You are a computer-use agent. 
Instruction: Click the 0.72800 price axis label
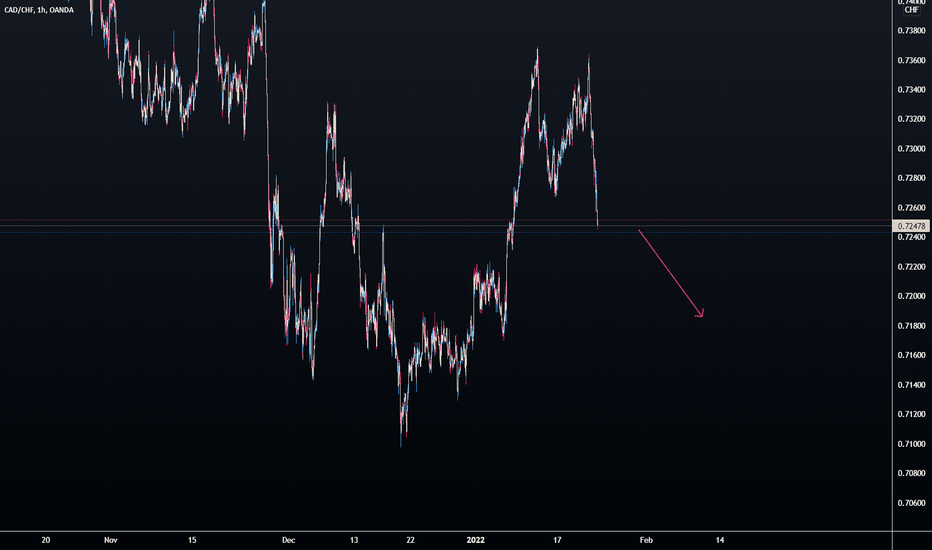(x=911, y=178)
